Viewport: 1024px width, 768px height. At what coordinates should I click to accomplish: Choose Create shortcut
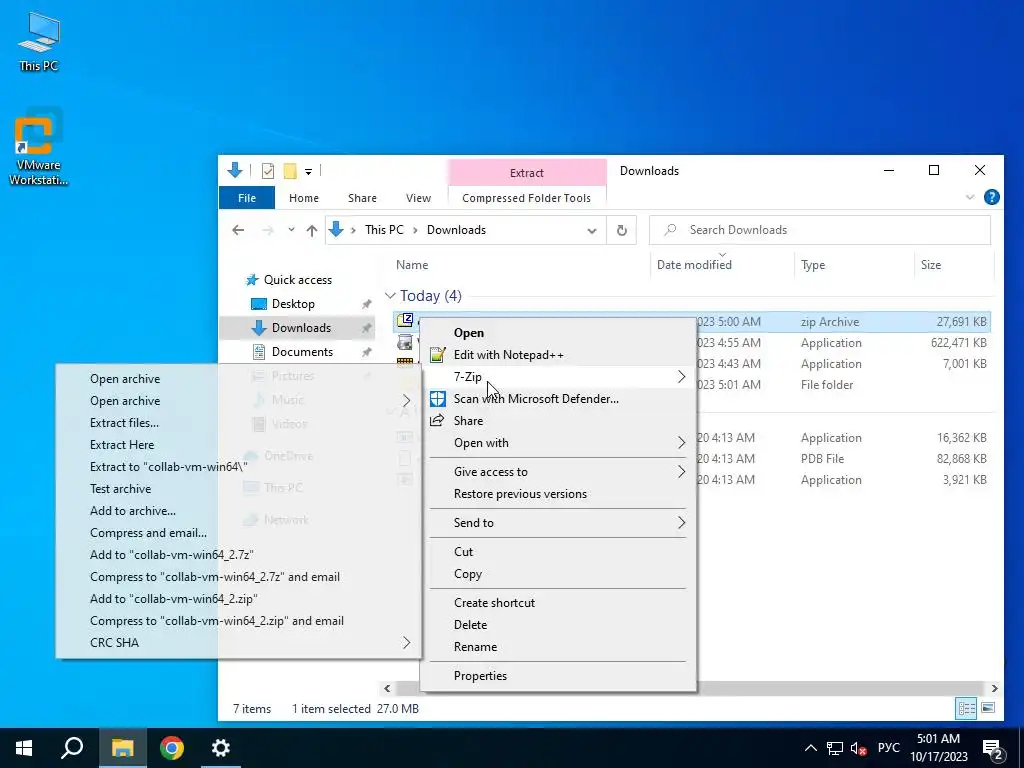(x=558, y=603)
